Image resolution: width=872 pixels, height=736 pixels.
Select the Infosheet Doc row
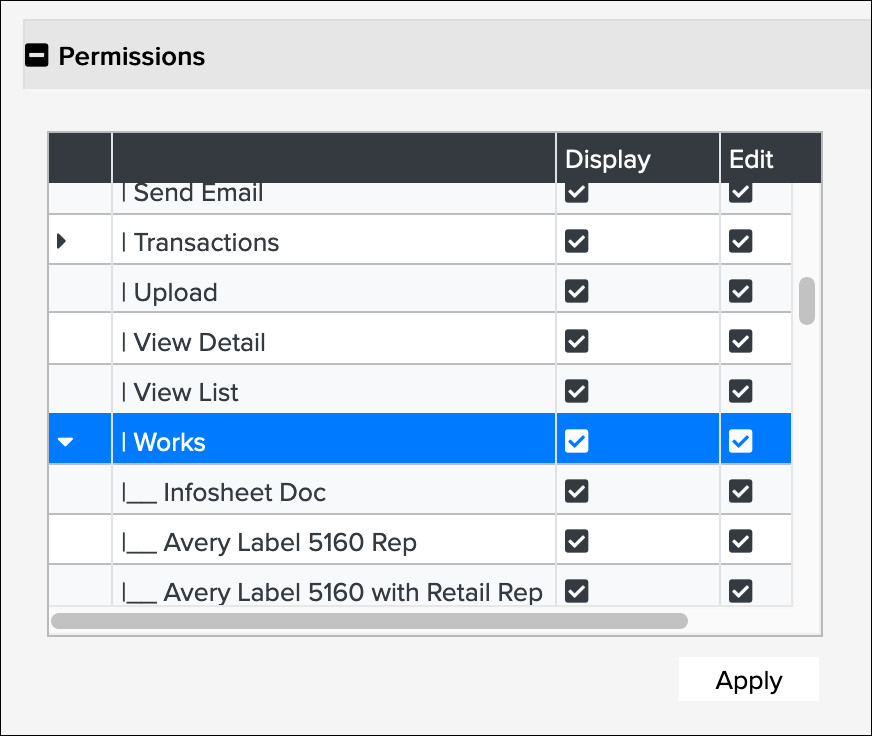pos(244,492)
